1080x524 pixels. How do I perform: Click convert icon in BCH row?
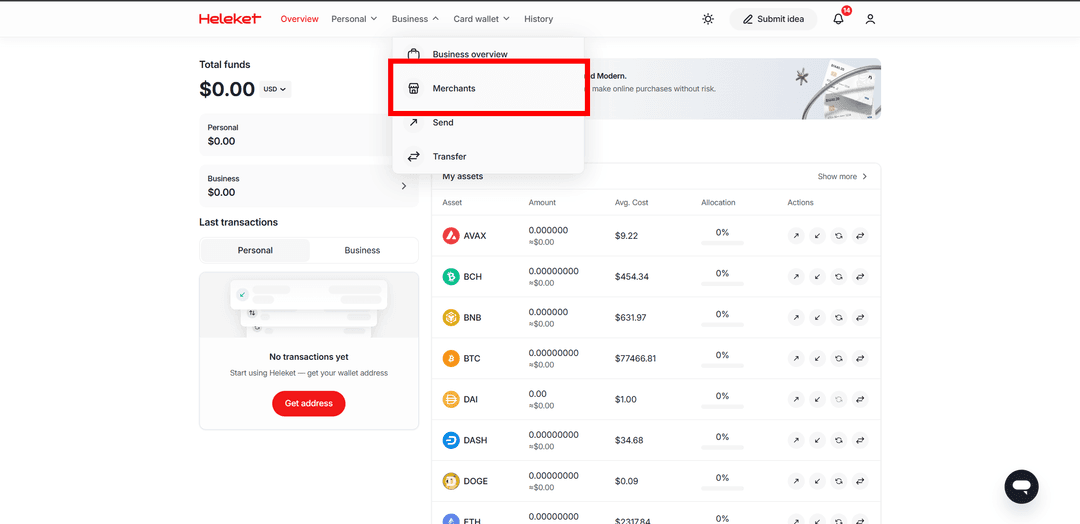click(x=838, y=277)
